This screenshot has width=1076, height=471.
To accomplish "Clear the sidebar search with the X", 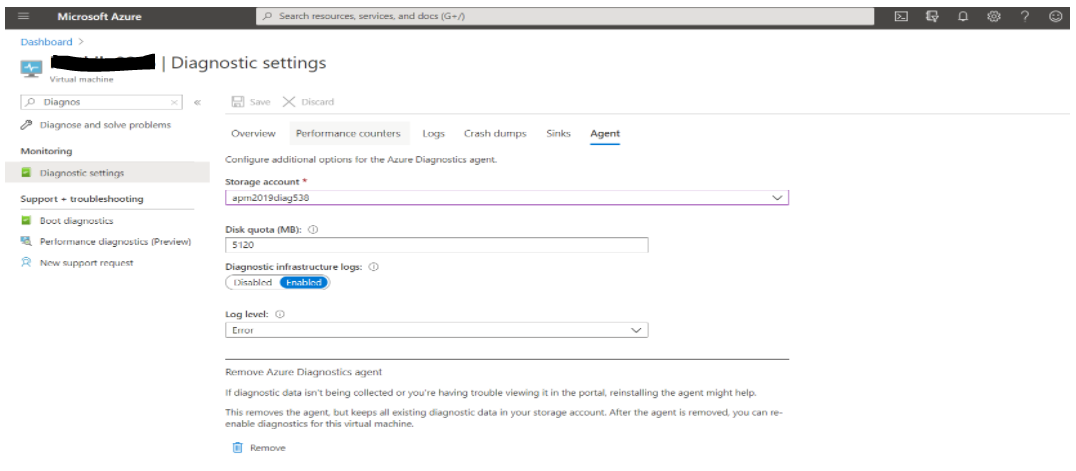I will click(x=174, y=102).
